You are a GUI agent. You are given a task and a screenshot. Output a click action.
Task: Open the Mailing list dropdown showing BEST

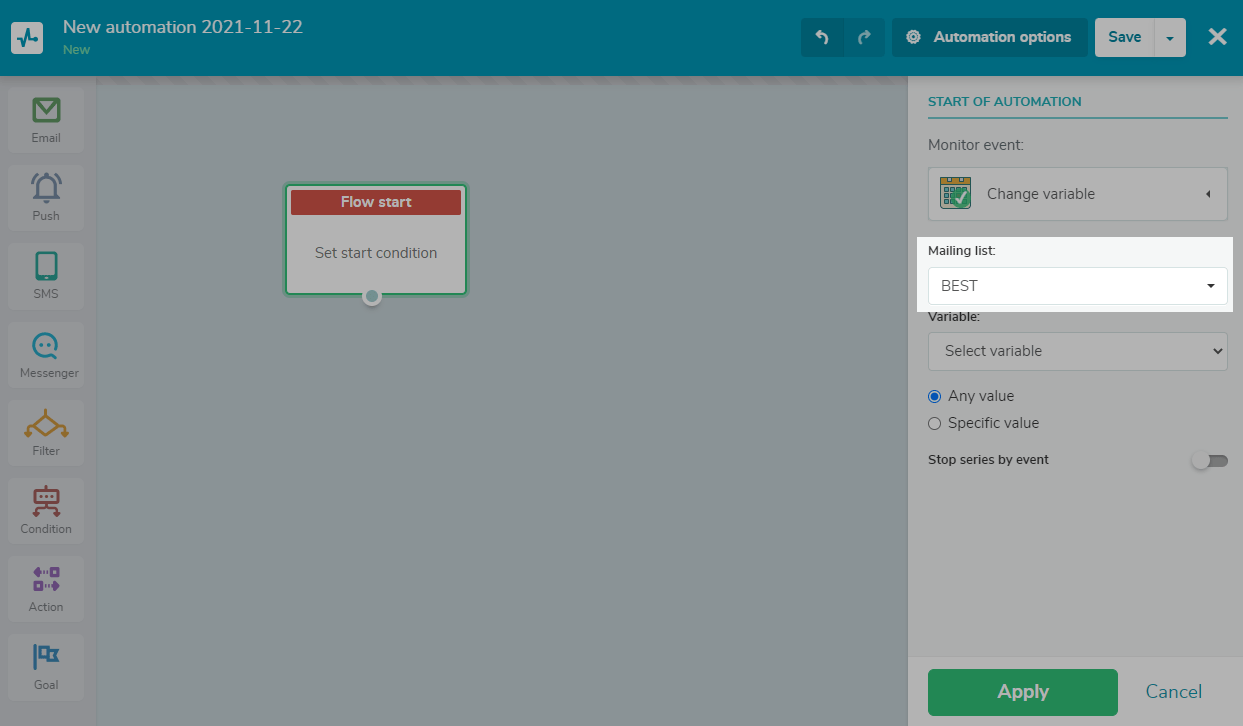tap(1078, 286)
